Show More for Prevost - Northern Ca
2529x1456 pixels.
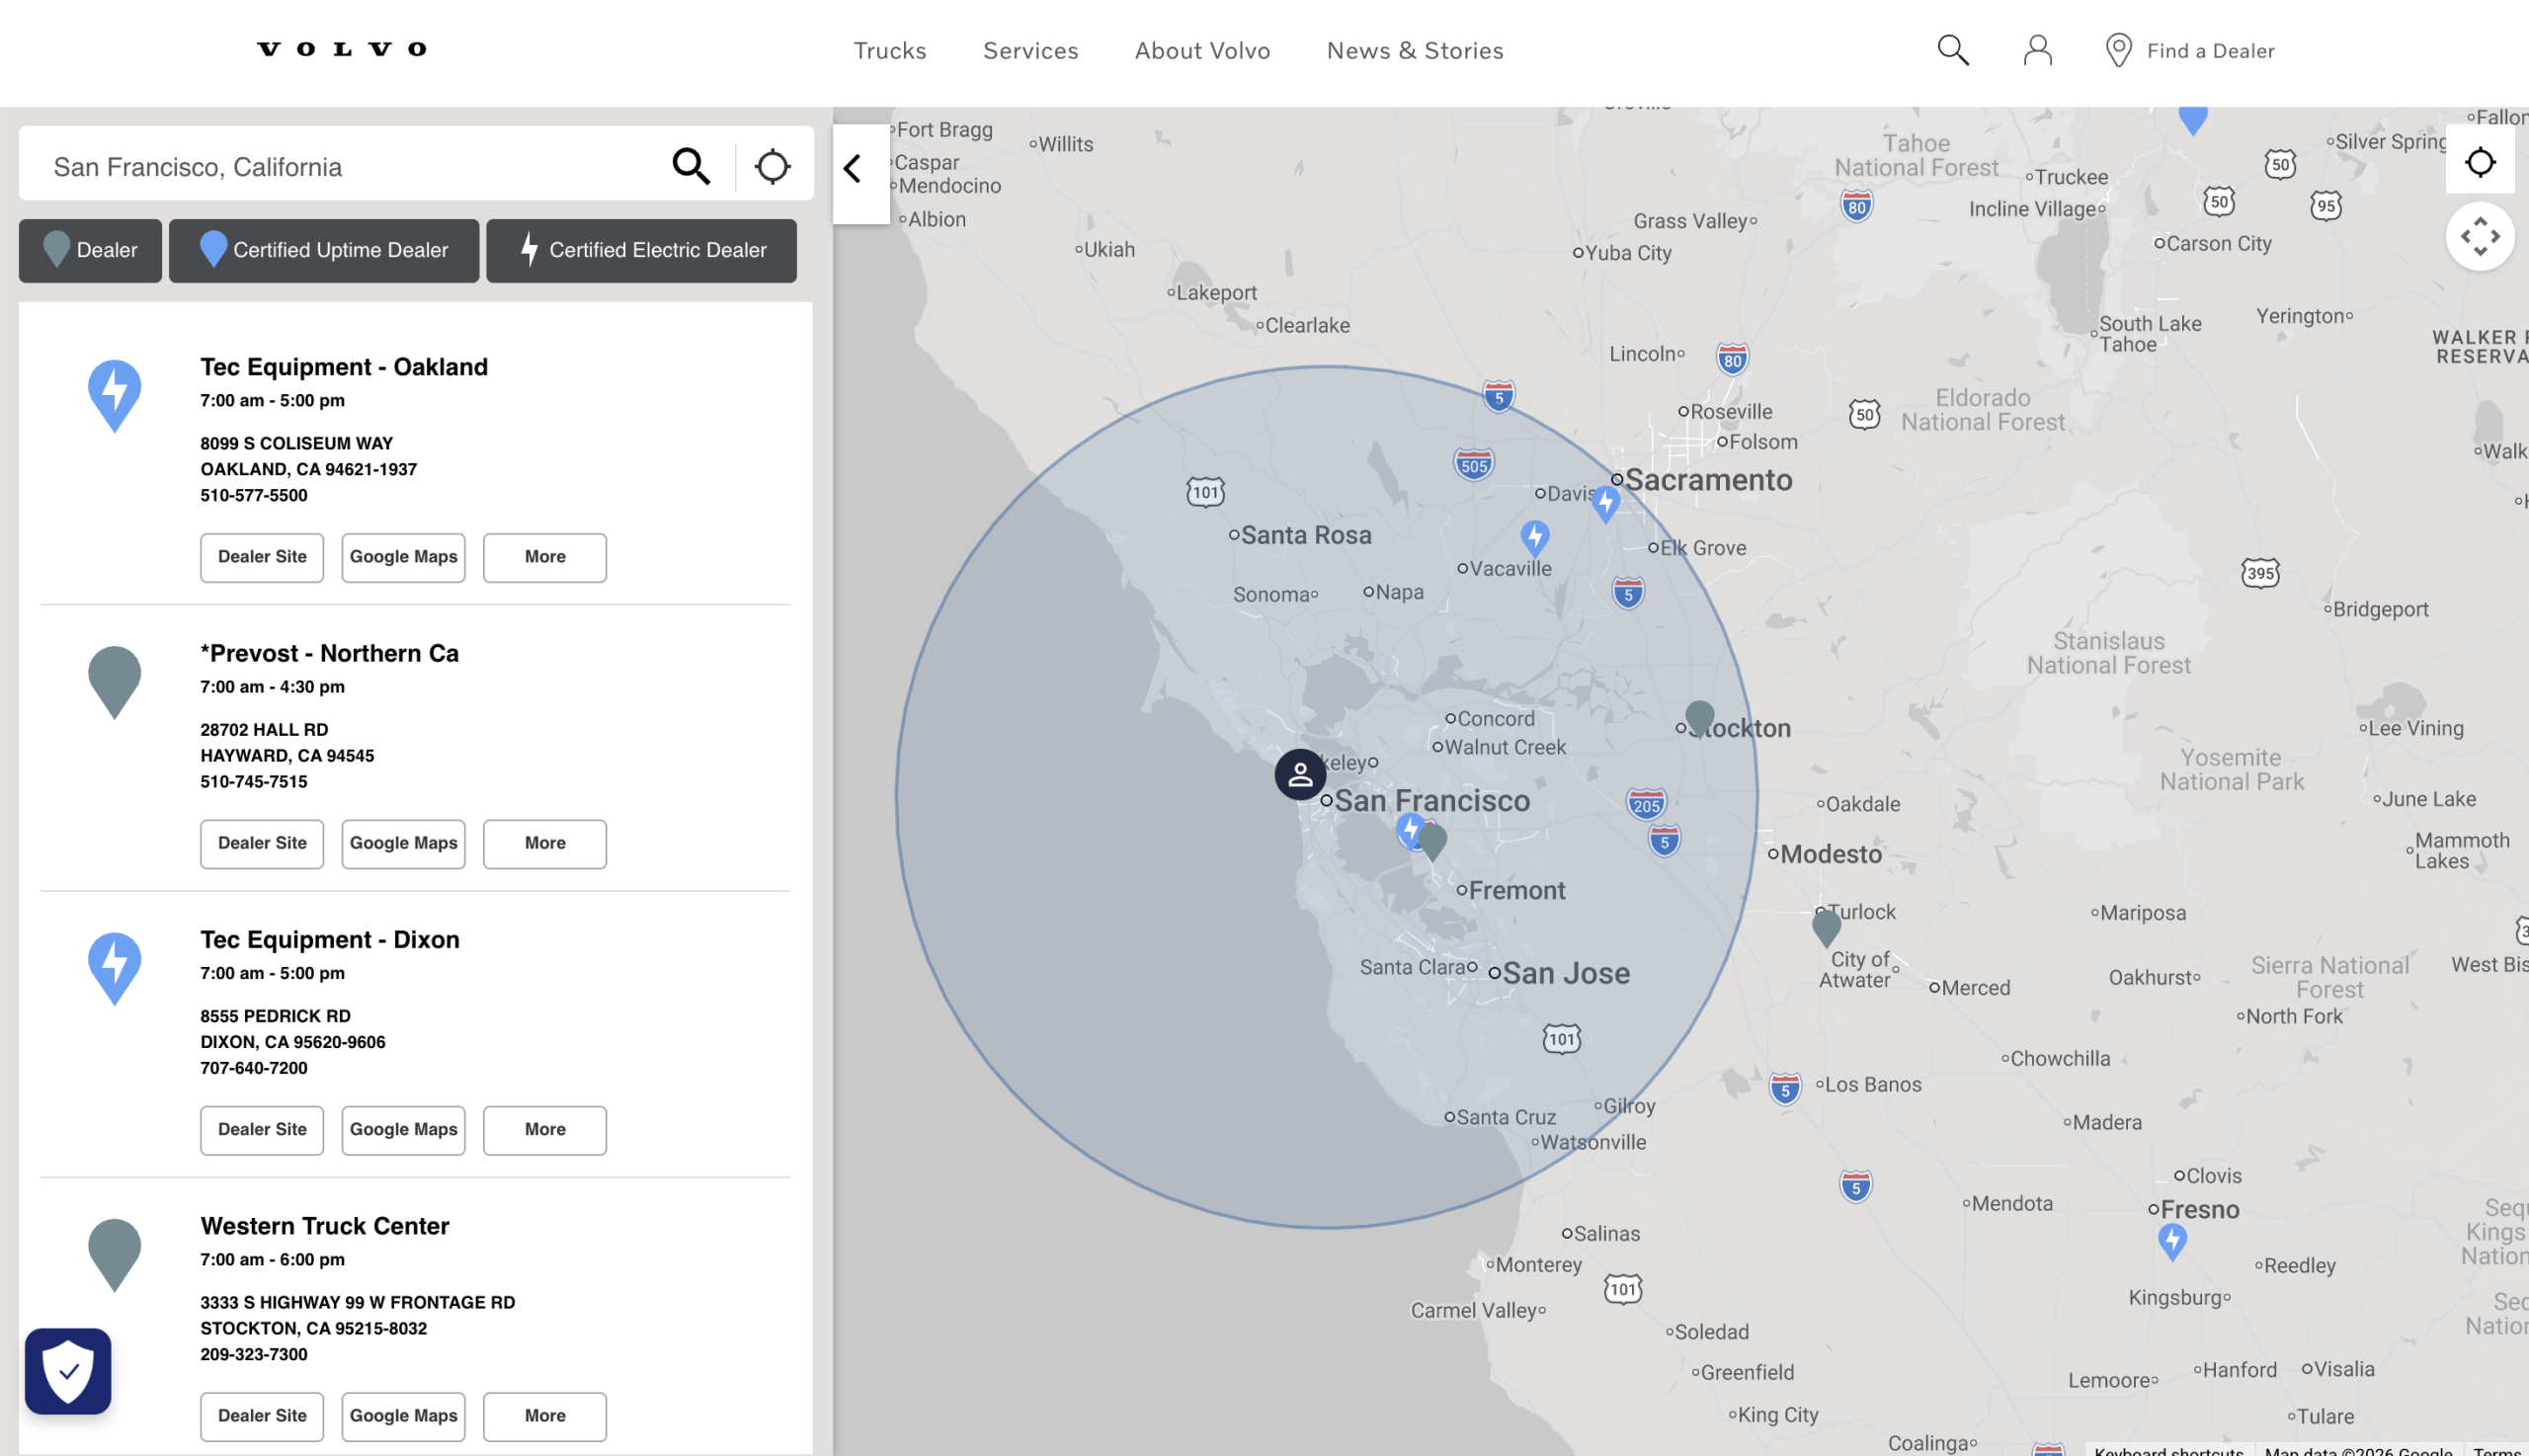pos(545,843)
